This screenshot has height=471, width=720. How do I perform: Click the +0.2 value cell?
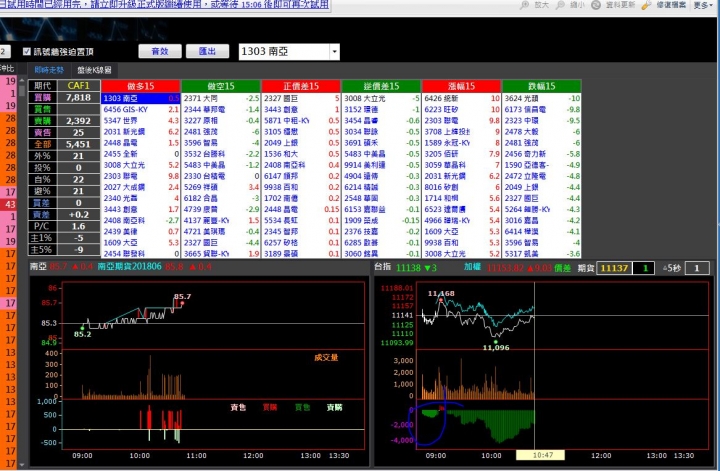coord(79,214)
